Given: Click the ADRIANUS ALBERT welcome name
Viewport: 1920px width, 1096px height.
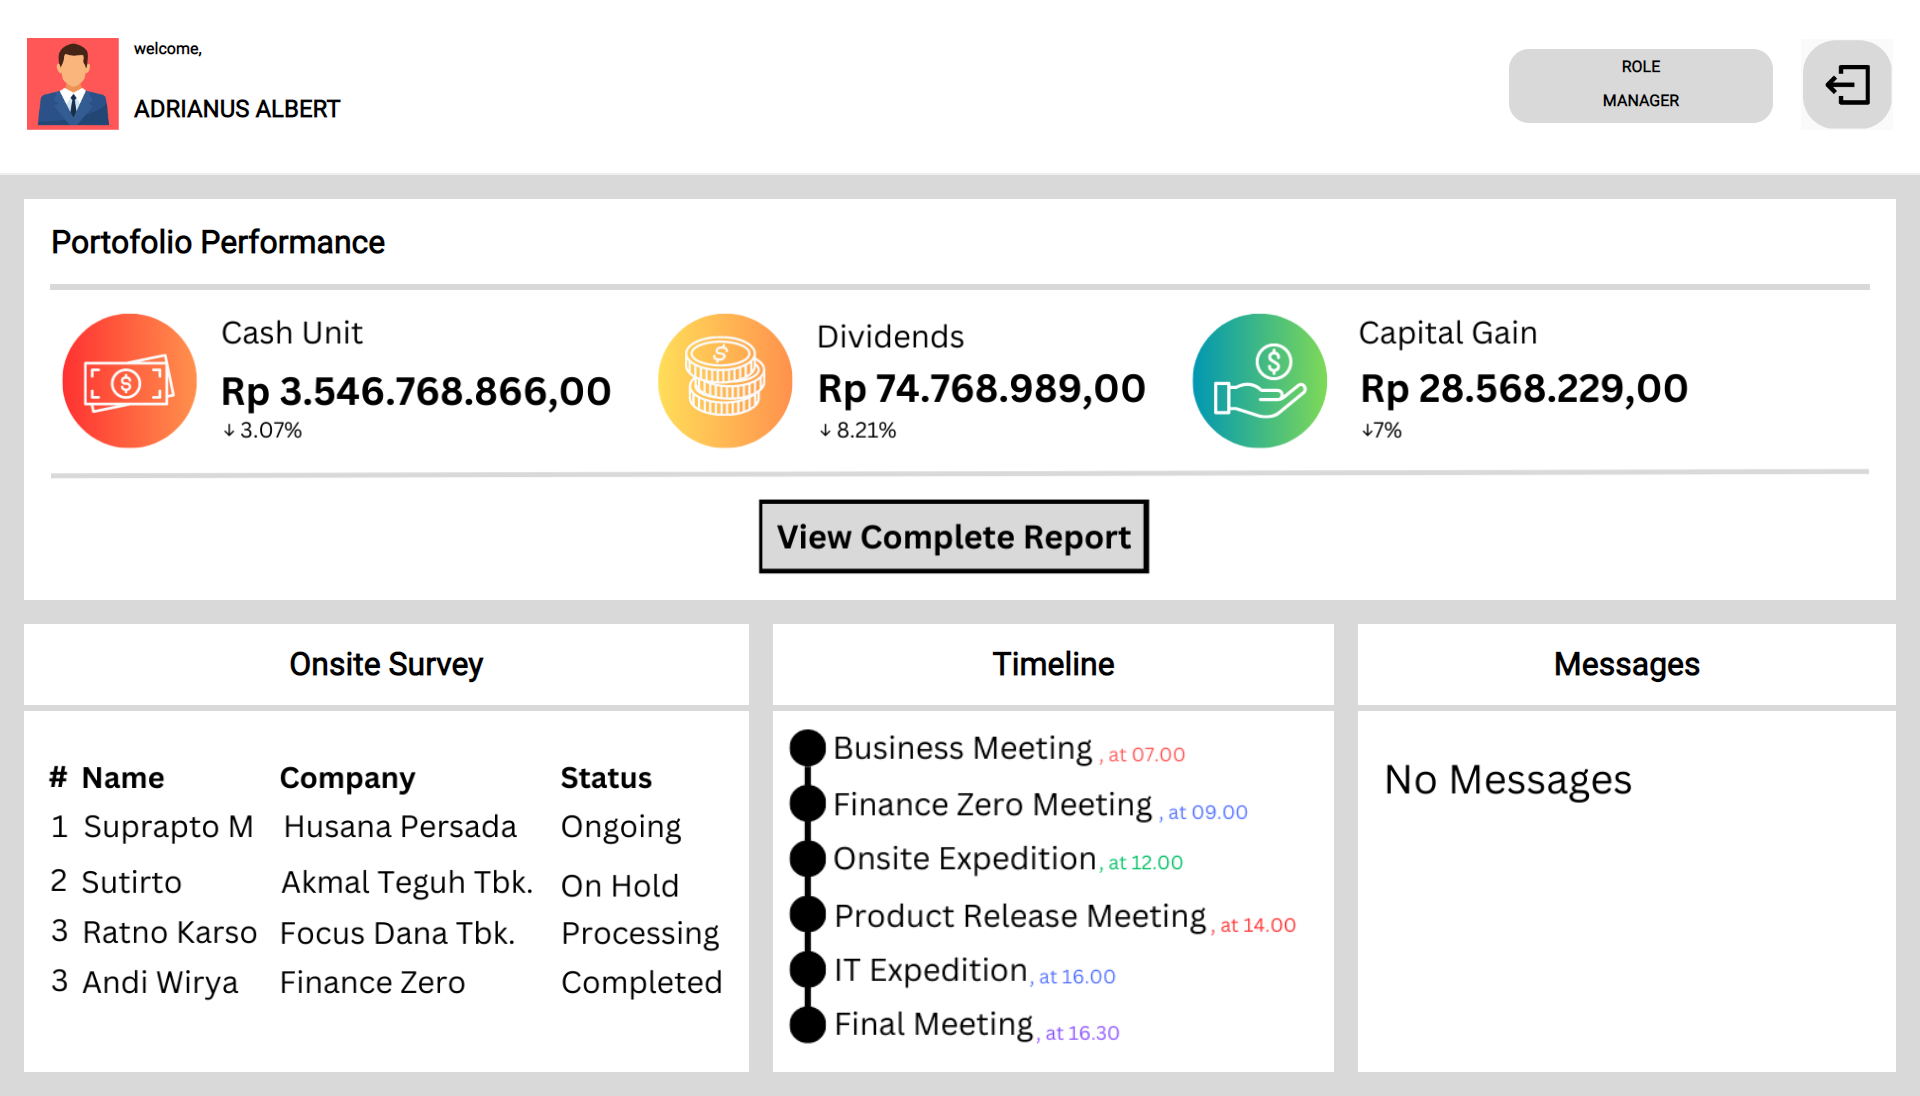Looking at the screenshot, I should click(x=238, y=109).
